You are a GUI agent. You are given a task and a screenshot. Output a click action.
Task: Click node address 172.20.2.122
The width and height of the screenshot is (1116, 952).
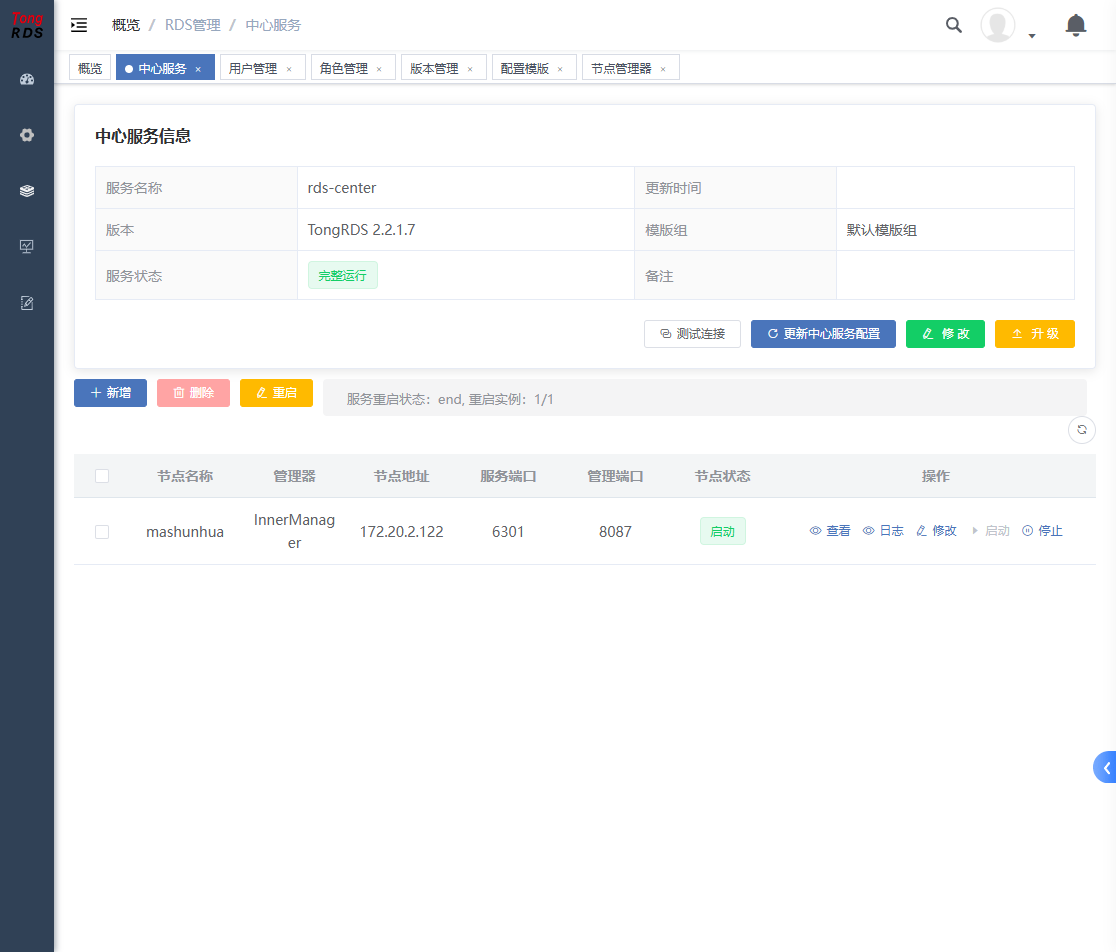tap(401, 531)
